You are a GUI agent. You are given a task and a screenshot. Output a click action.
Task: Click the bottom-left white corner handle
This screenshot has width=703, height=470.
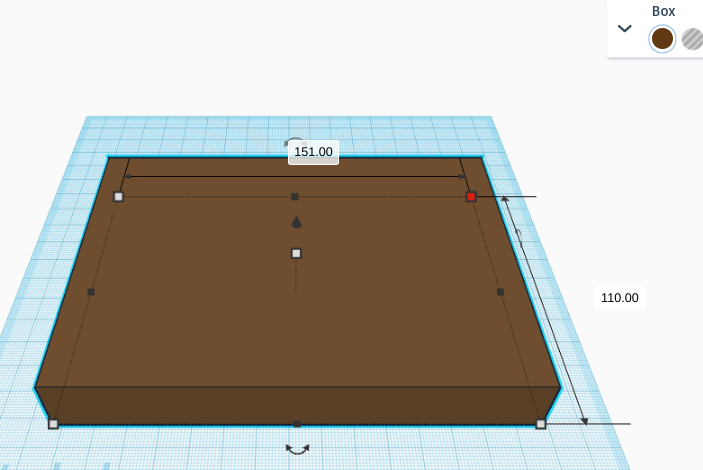click(x=53, y=424)
